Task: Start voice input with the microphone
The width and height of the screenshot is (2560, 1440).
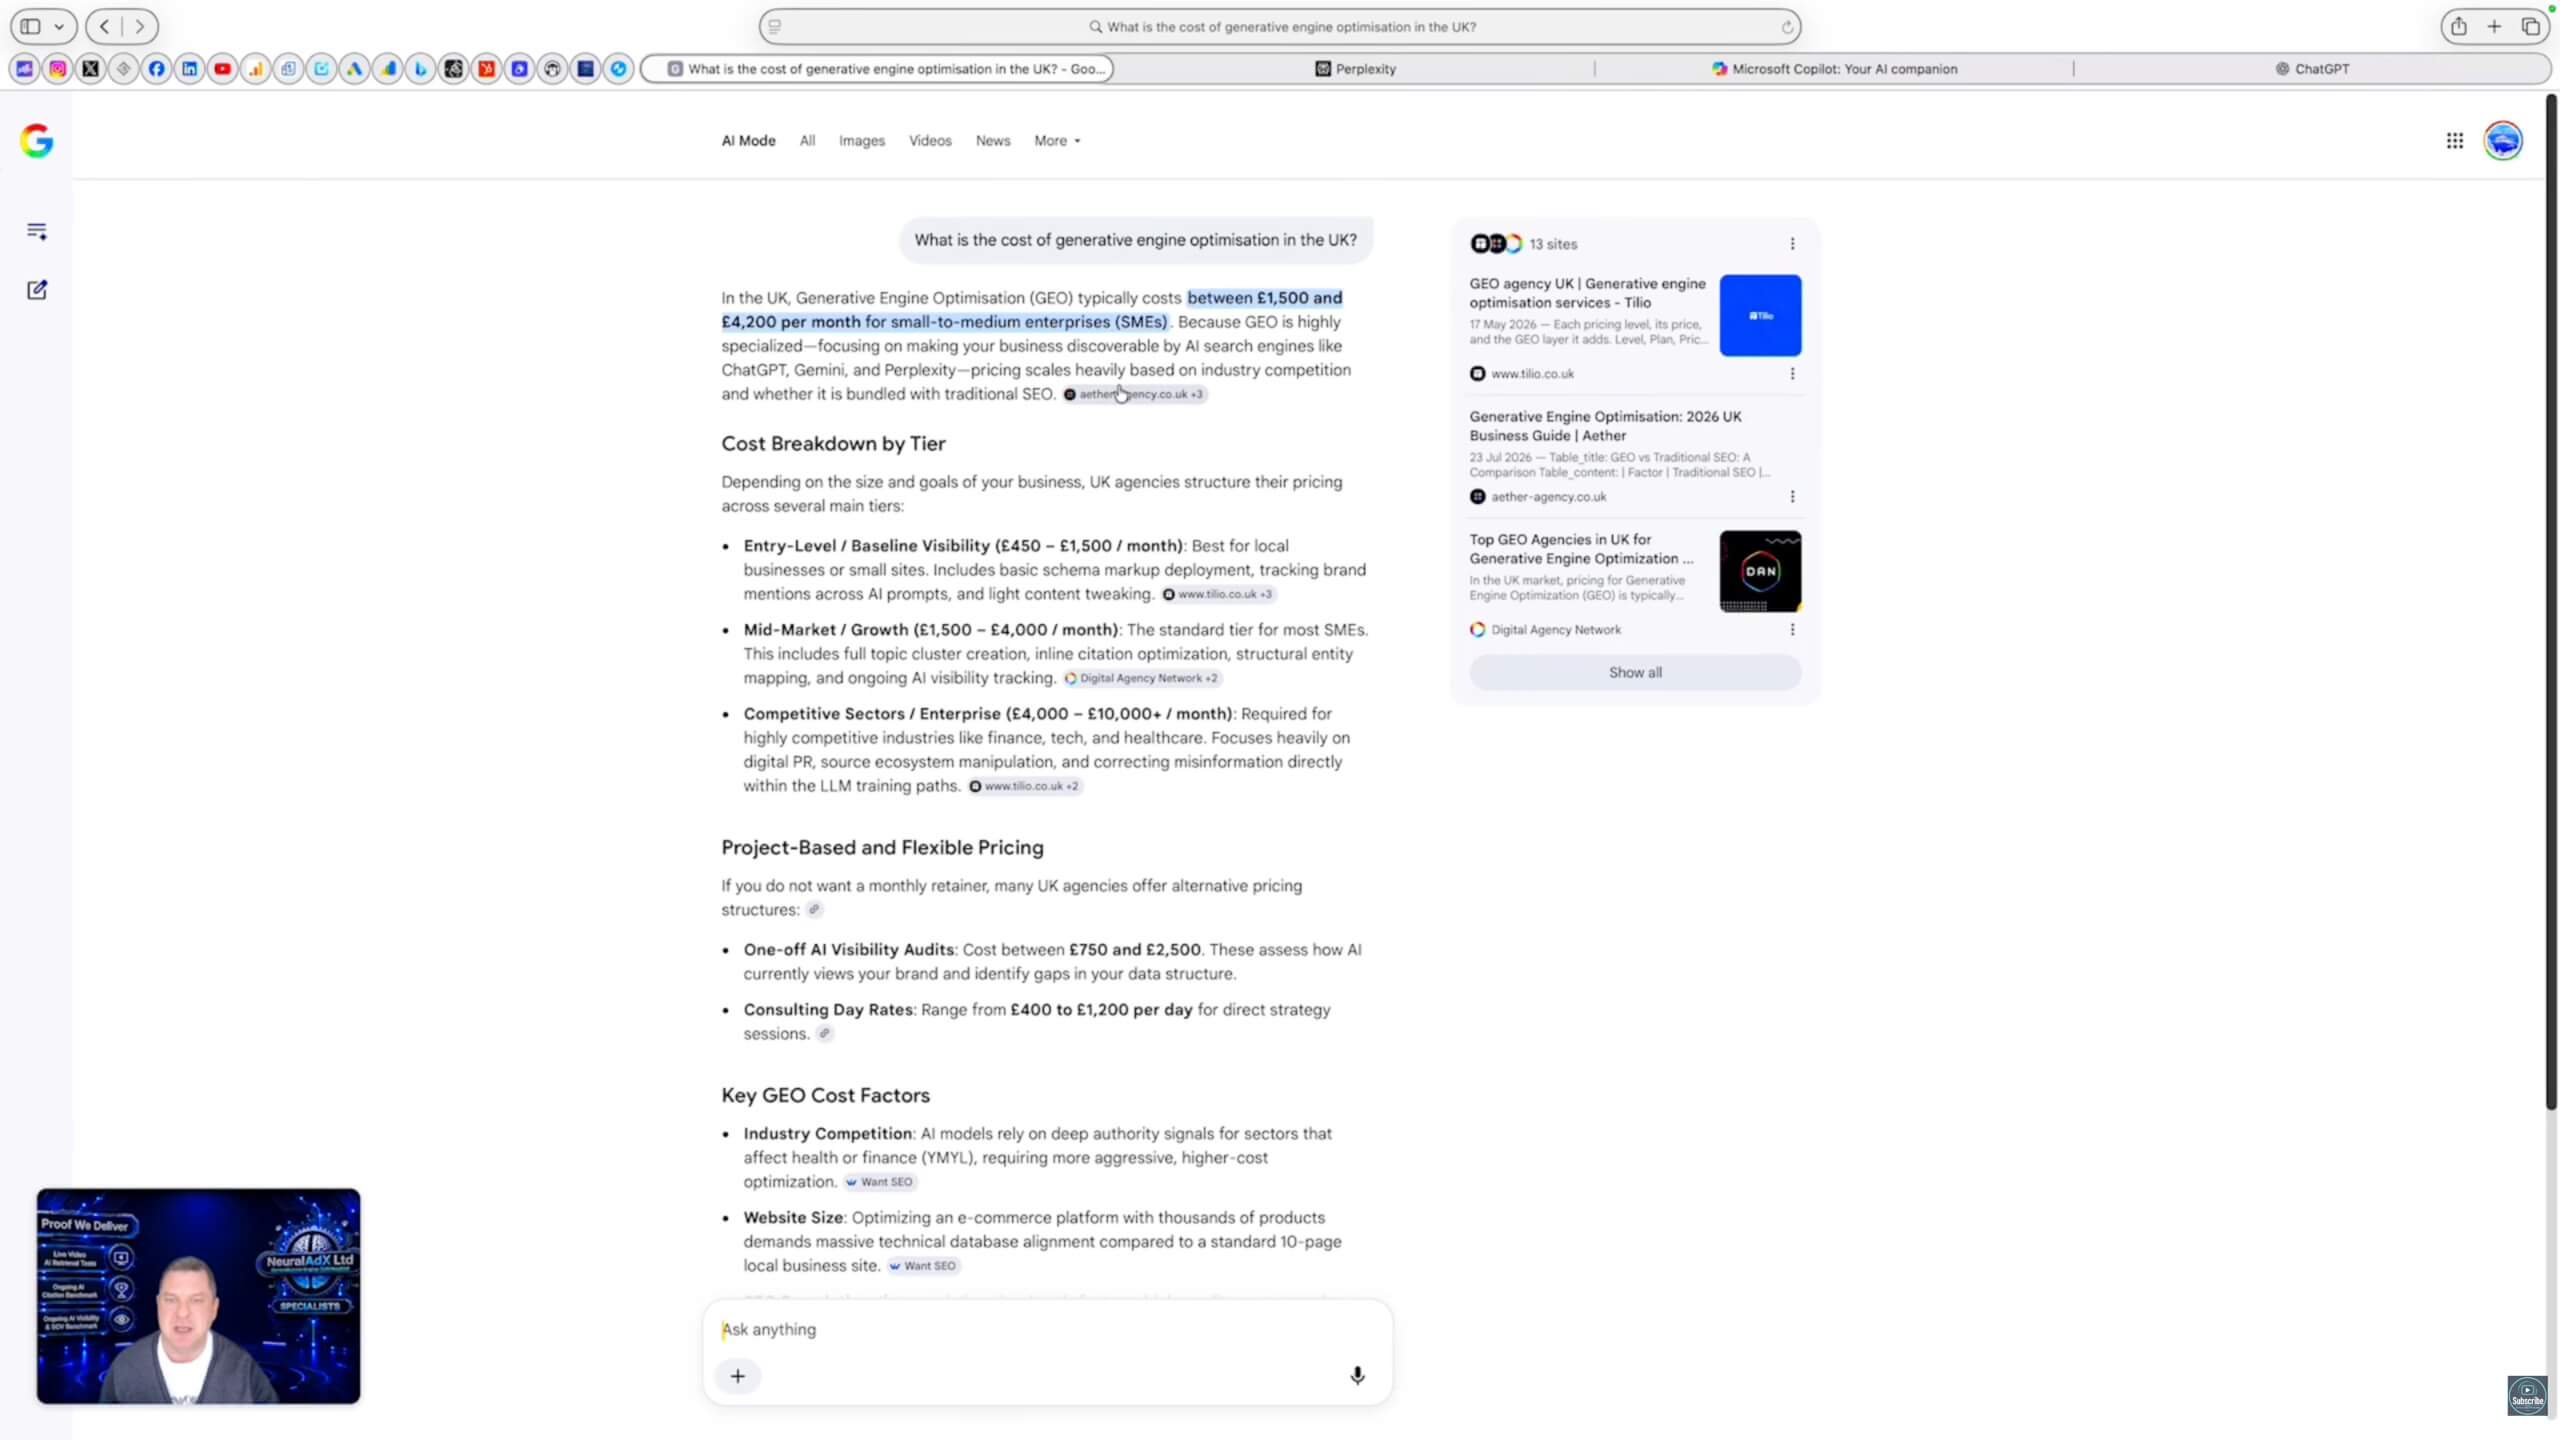Action: click(1357, 1376)
